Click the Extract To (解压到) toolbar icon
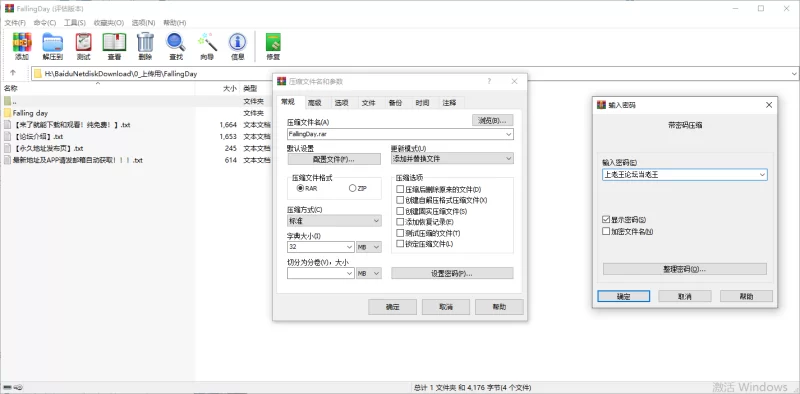Screen dimensions: 800x394 pyautogui.click(x=53, y=46)
